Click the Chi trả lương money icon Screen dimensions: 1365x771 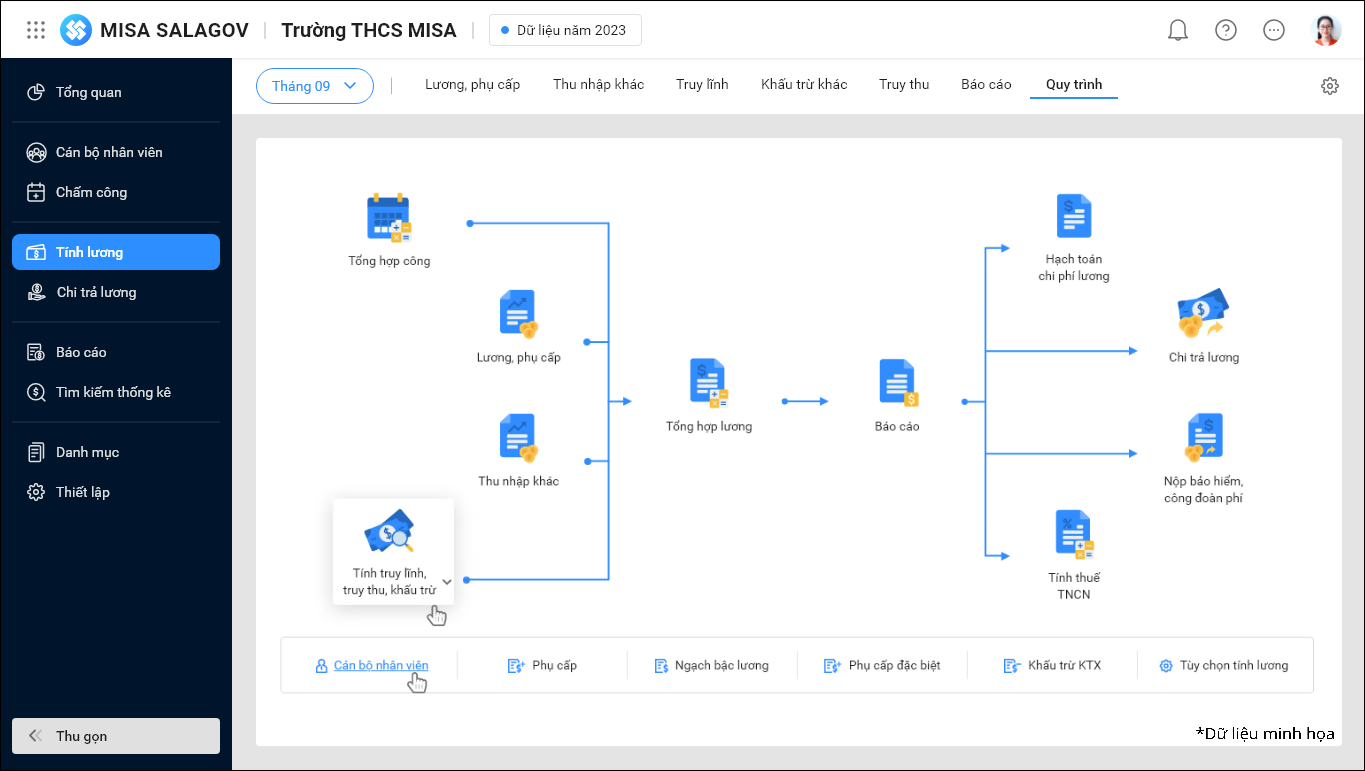(1203, 314)
